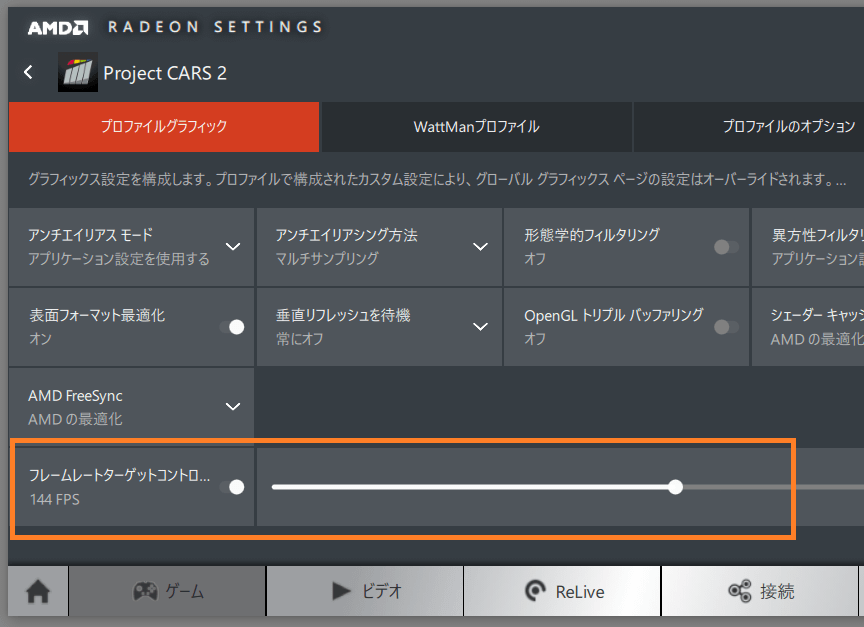Open the ゲーム bottom navigation tab
This screenshot has height=627, width=864.
(168, 591)
